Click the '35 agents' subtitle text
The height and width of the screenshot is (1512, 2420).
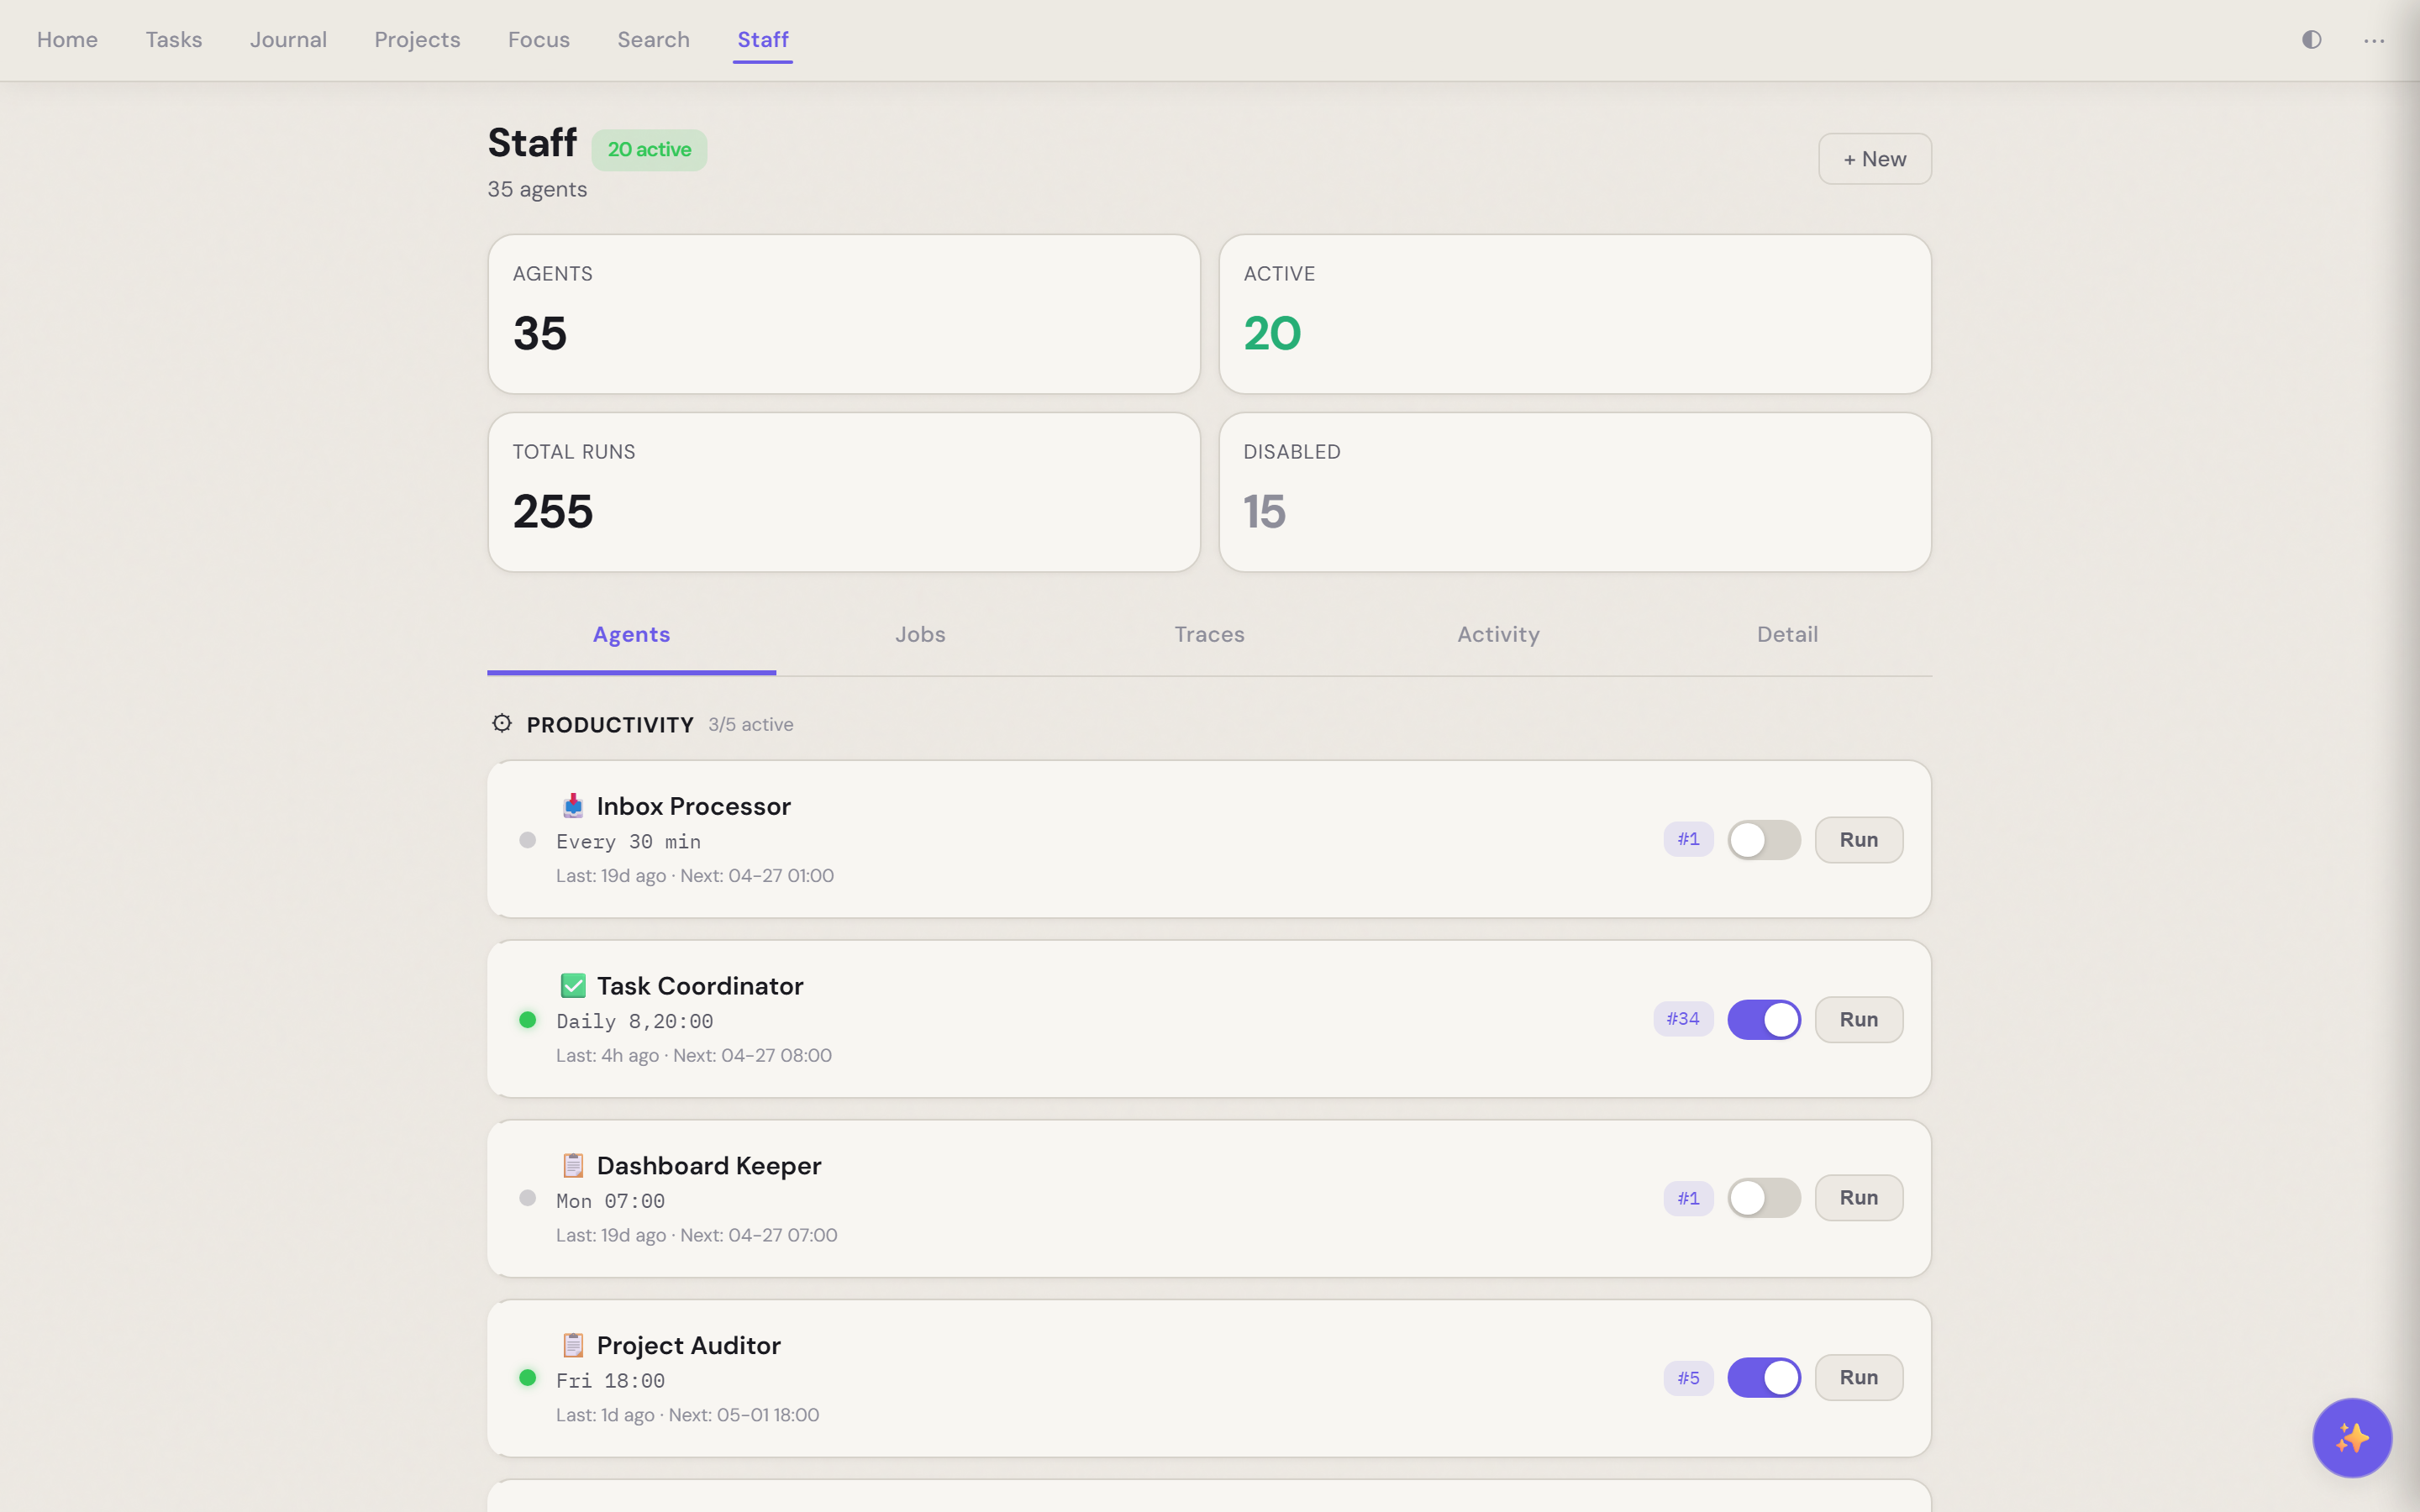pos(537,190)
